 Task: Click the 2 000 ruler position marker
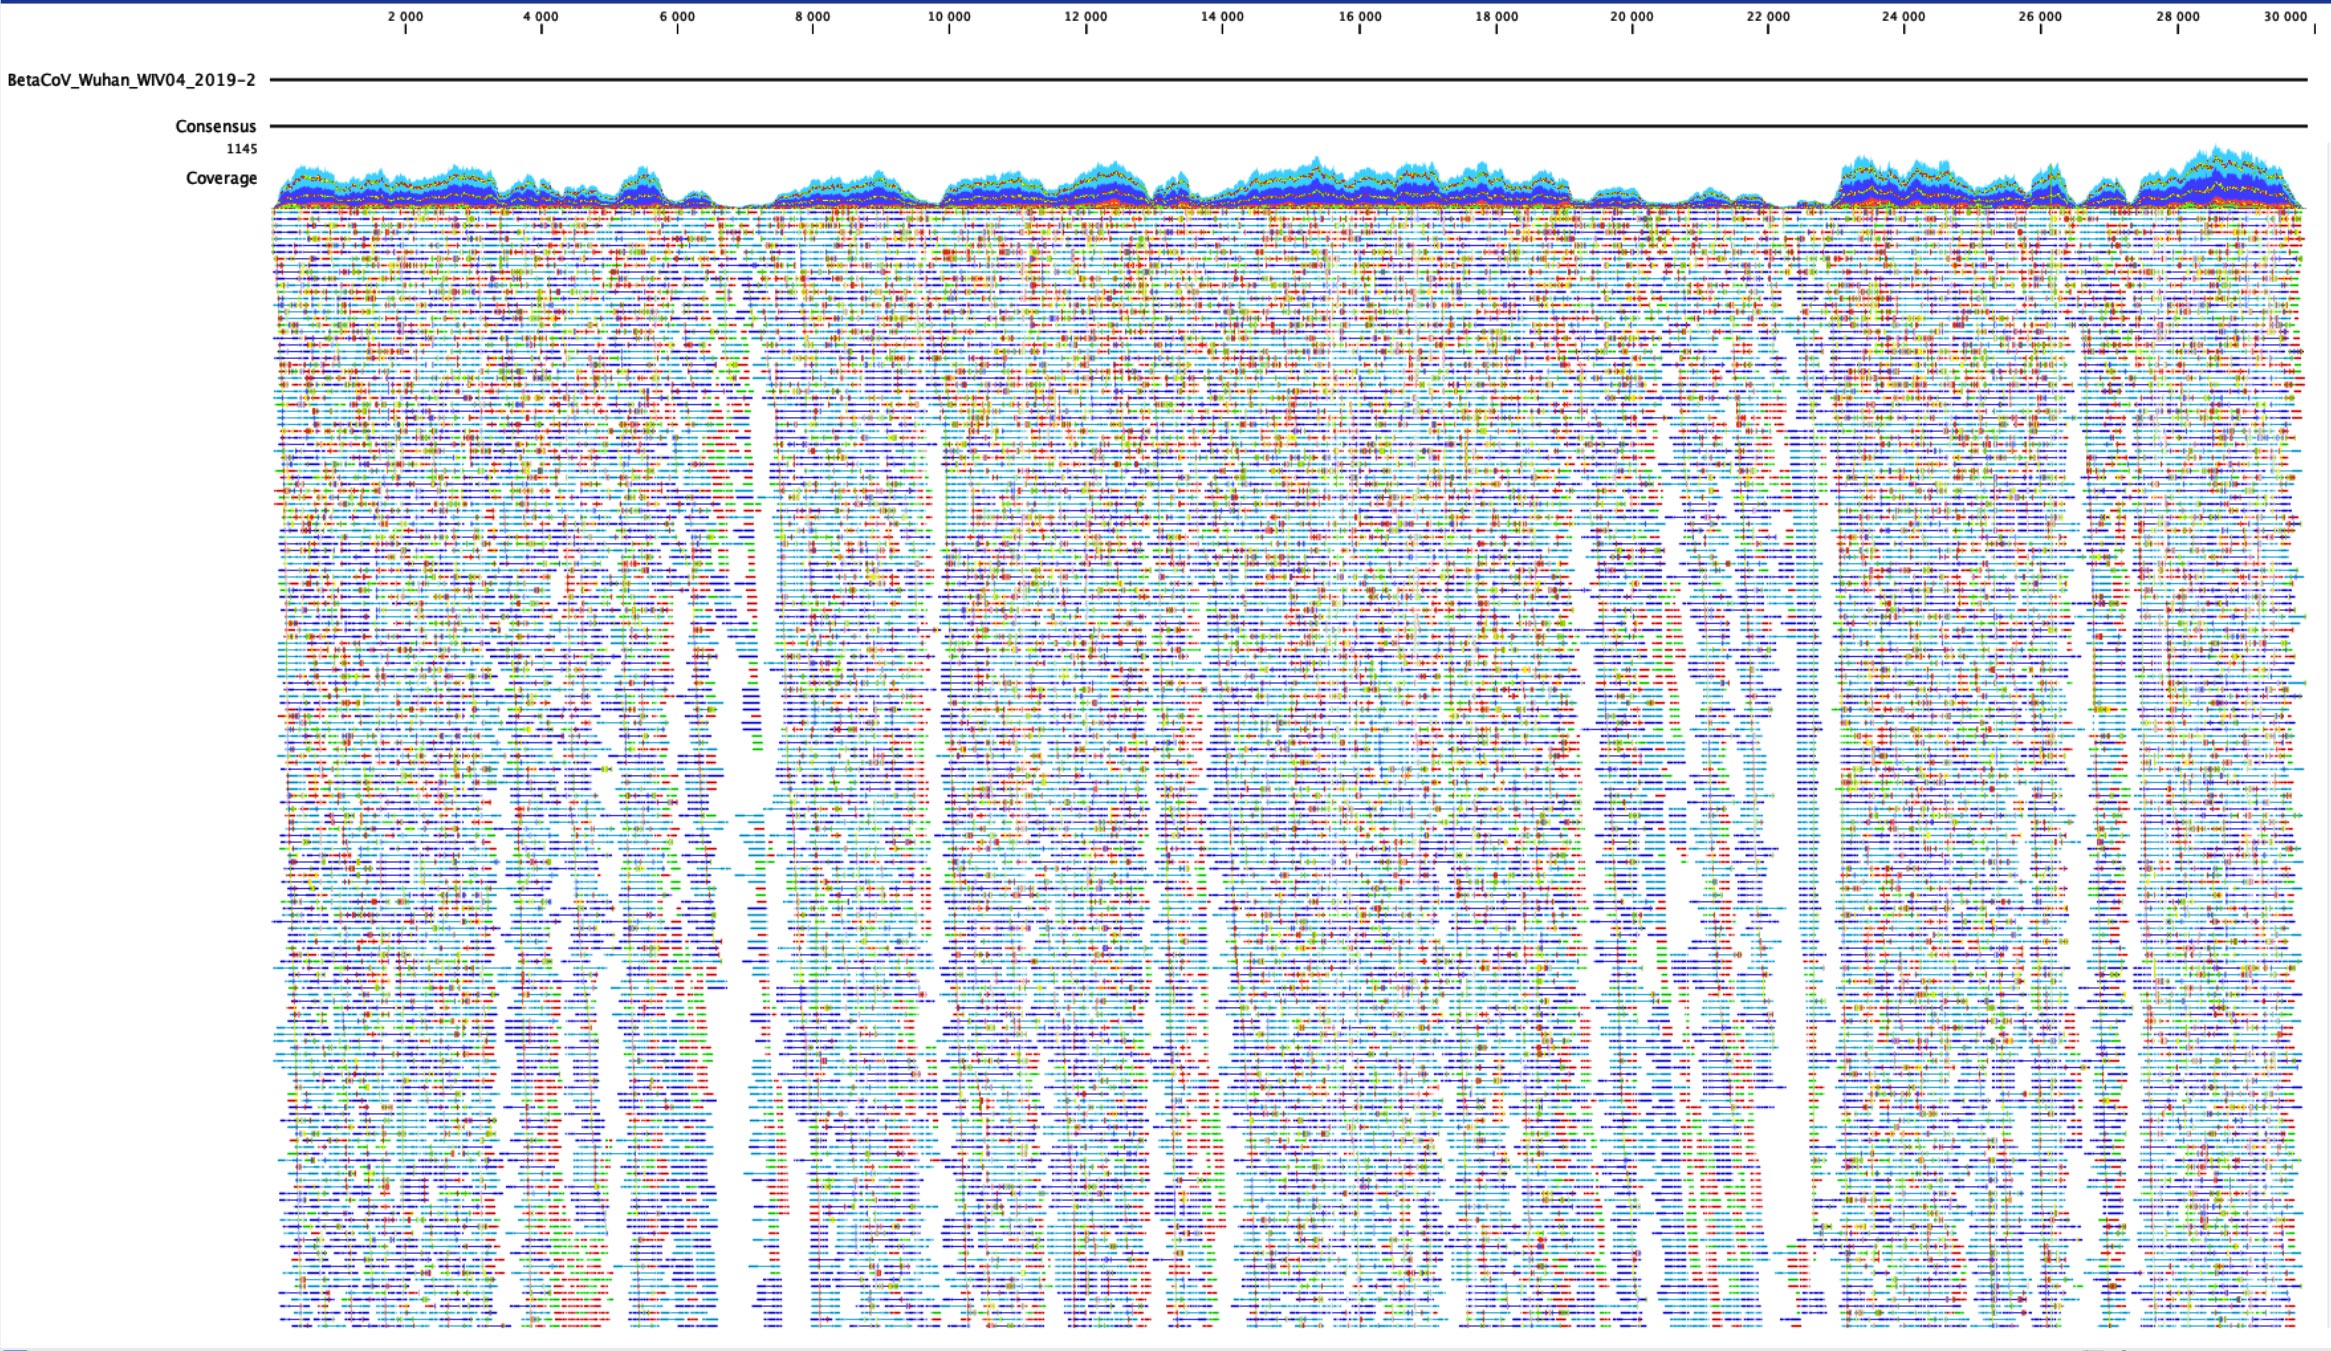pos(405,17)
